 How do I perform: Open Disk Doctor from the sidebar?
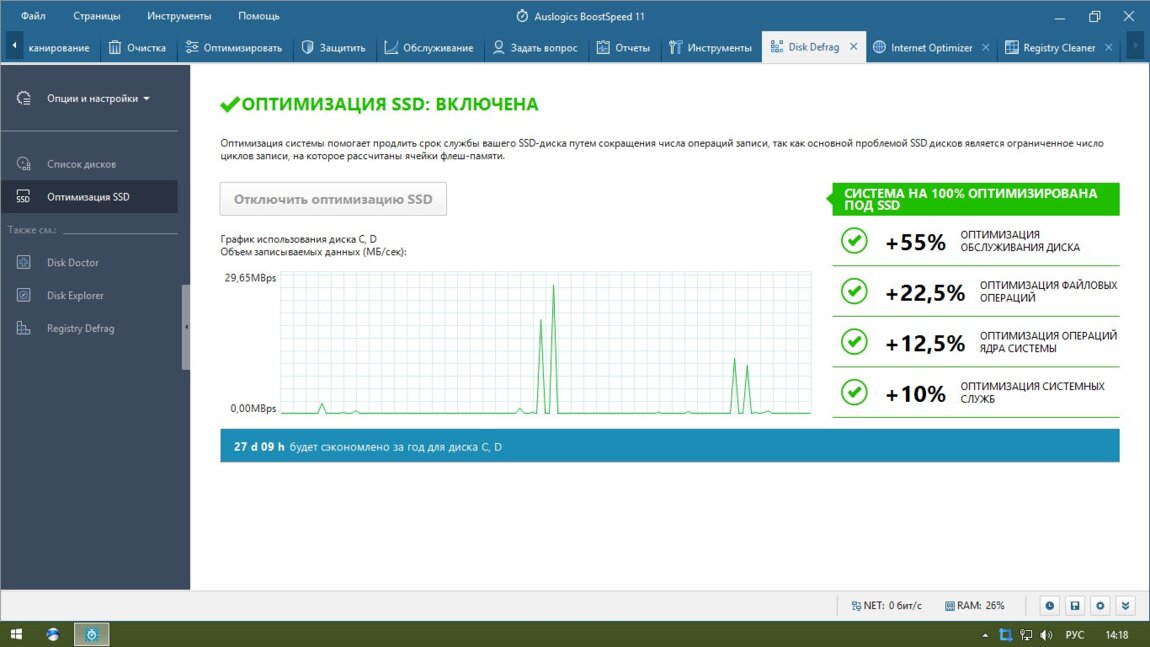point(72,263)
